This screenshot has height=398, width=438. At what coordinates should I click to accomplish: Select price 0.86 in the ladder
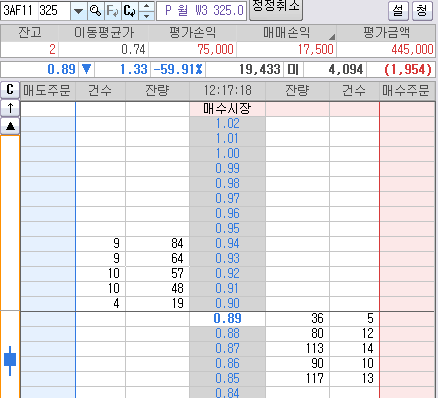(x=227, y=364)
